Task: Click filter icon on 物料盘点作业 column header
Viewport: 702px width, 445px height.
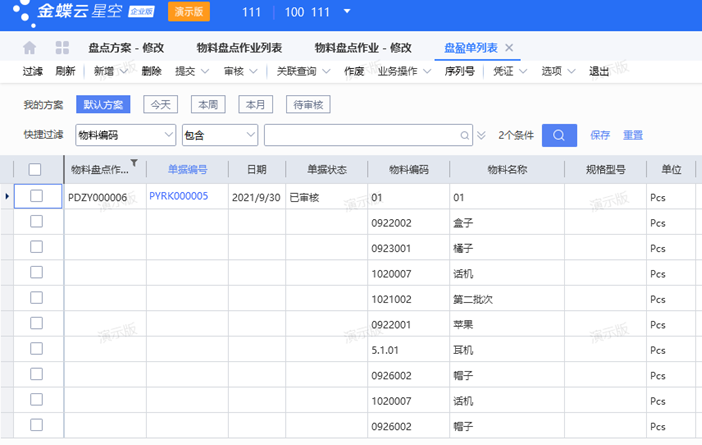Action: click(135, 164)
